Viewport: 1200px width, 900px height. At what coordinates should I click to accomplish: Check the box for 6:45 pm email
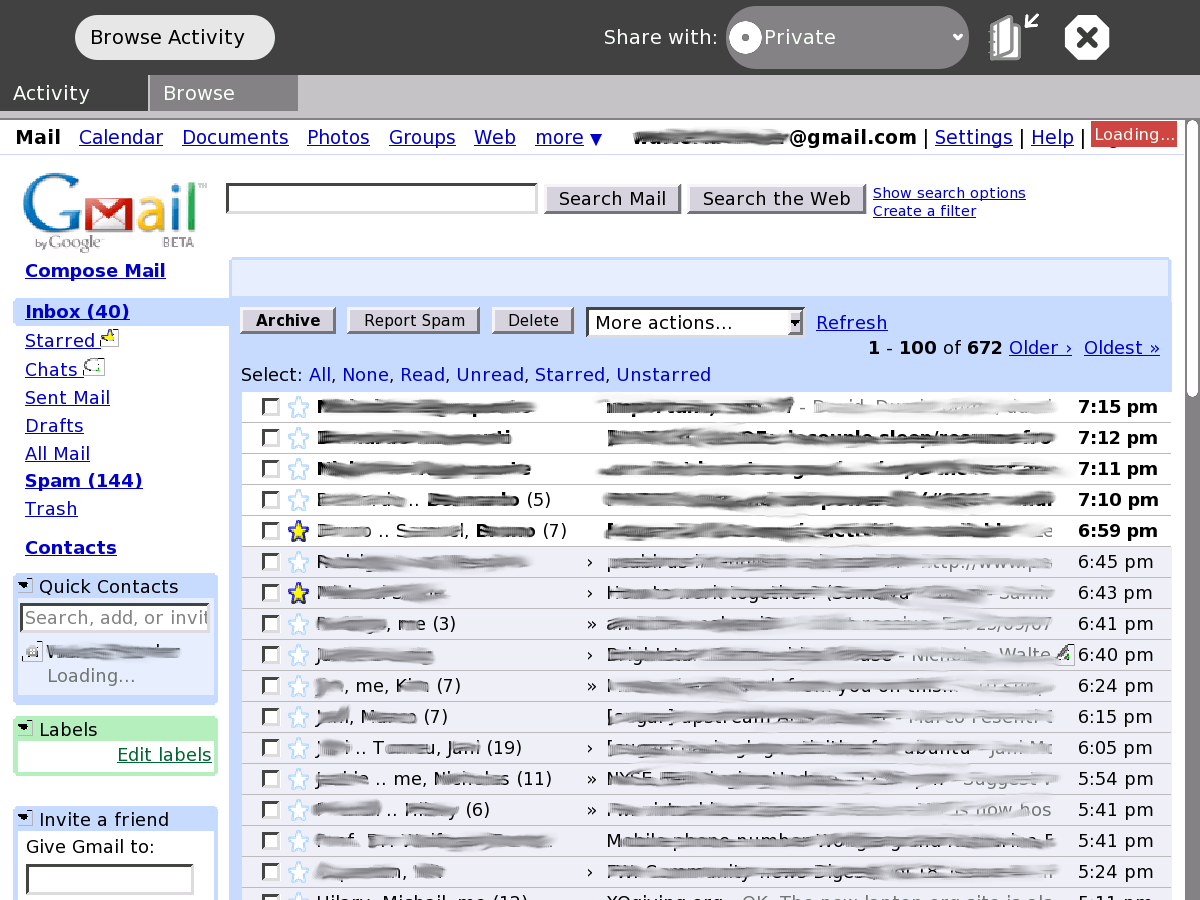271,562
